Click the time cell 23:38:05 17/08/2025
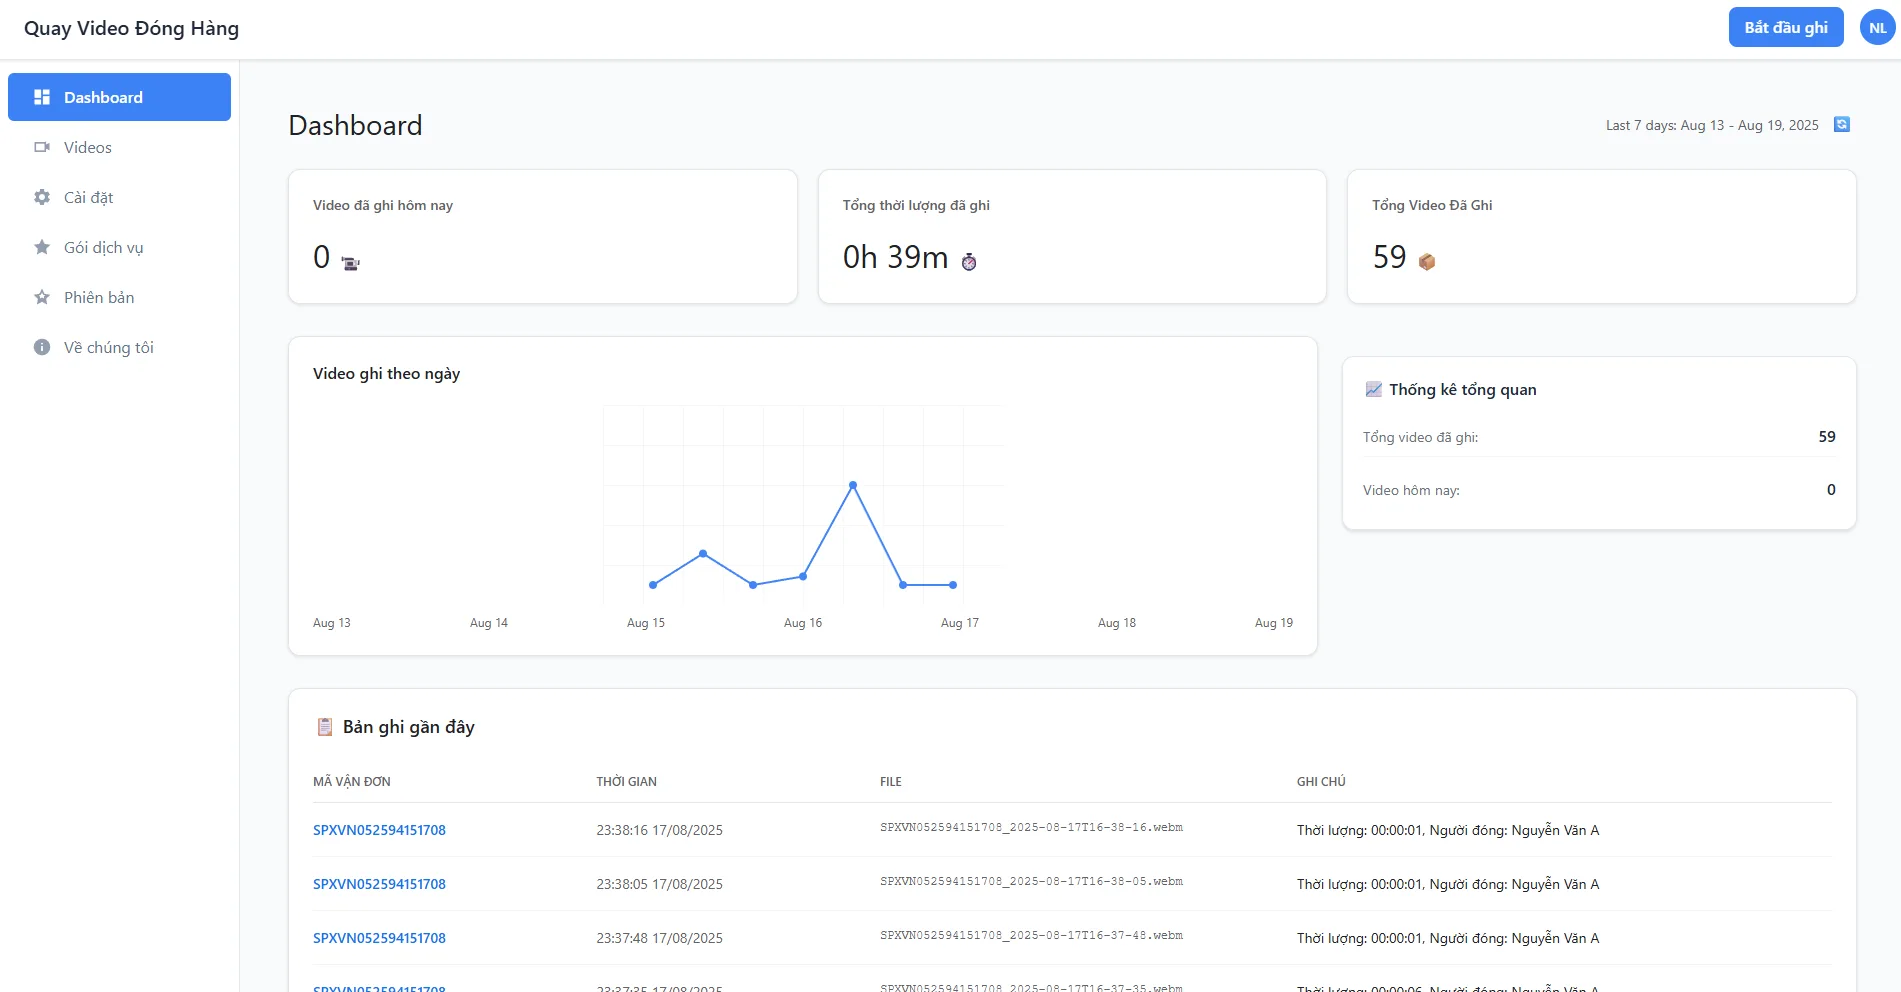This screenshot has width=1901, height=992. [660, 884]
